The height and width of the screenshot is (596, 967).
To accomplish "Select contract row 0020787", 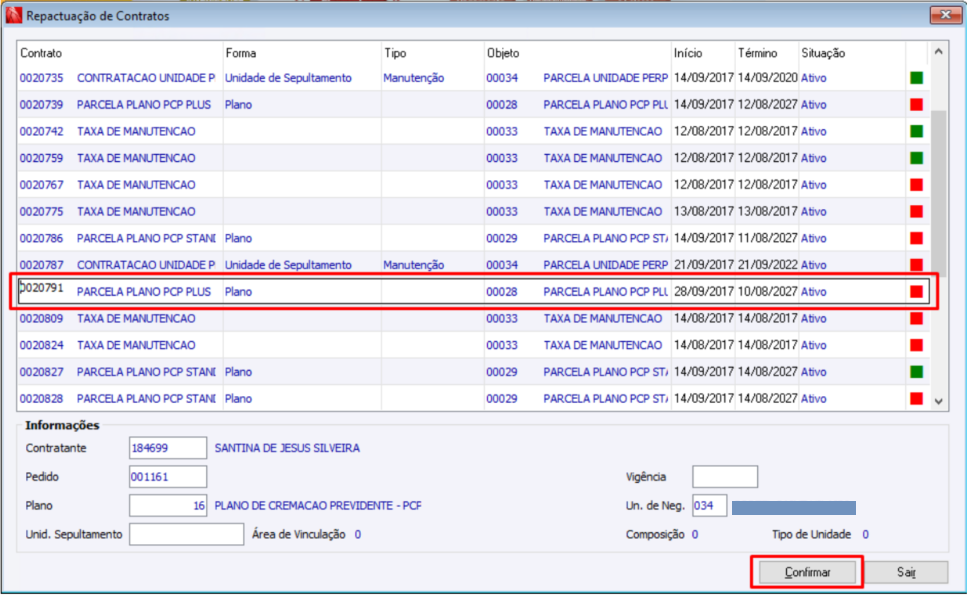I will pos(474,265).
